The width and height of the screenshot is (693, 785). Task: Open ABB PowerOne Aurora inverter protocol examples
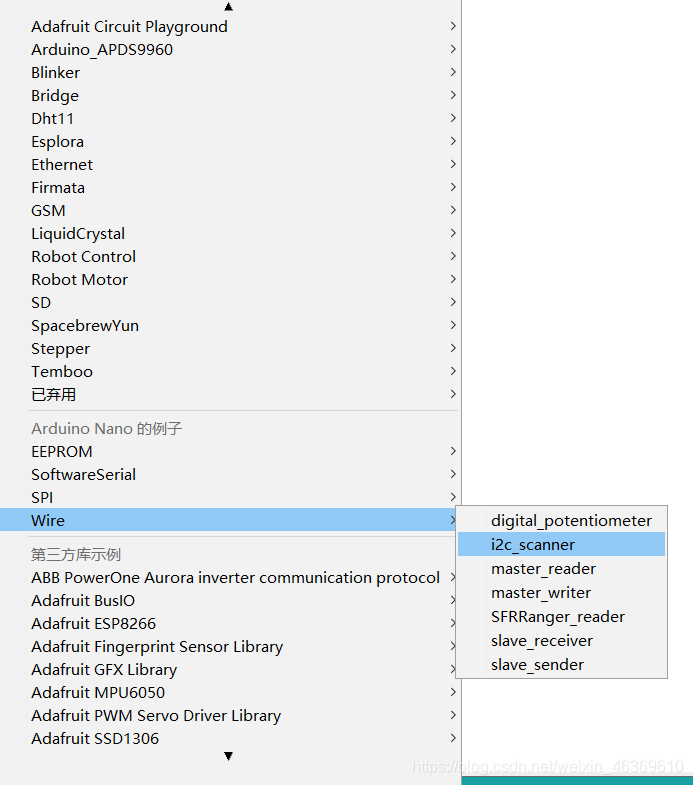(230, 578)
